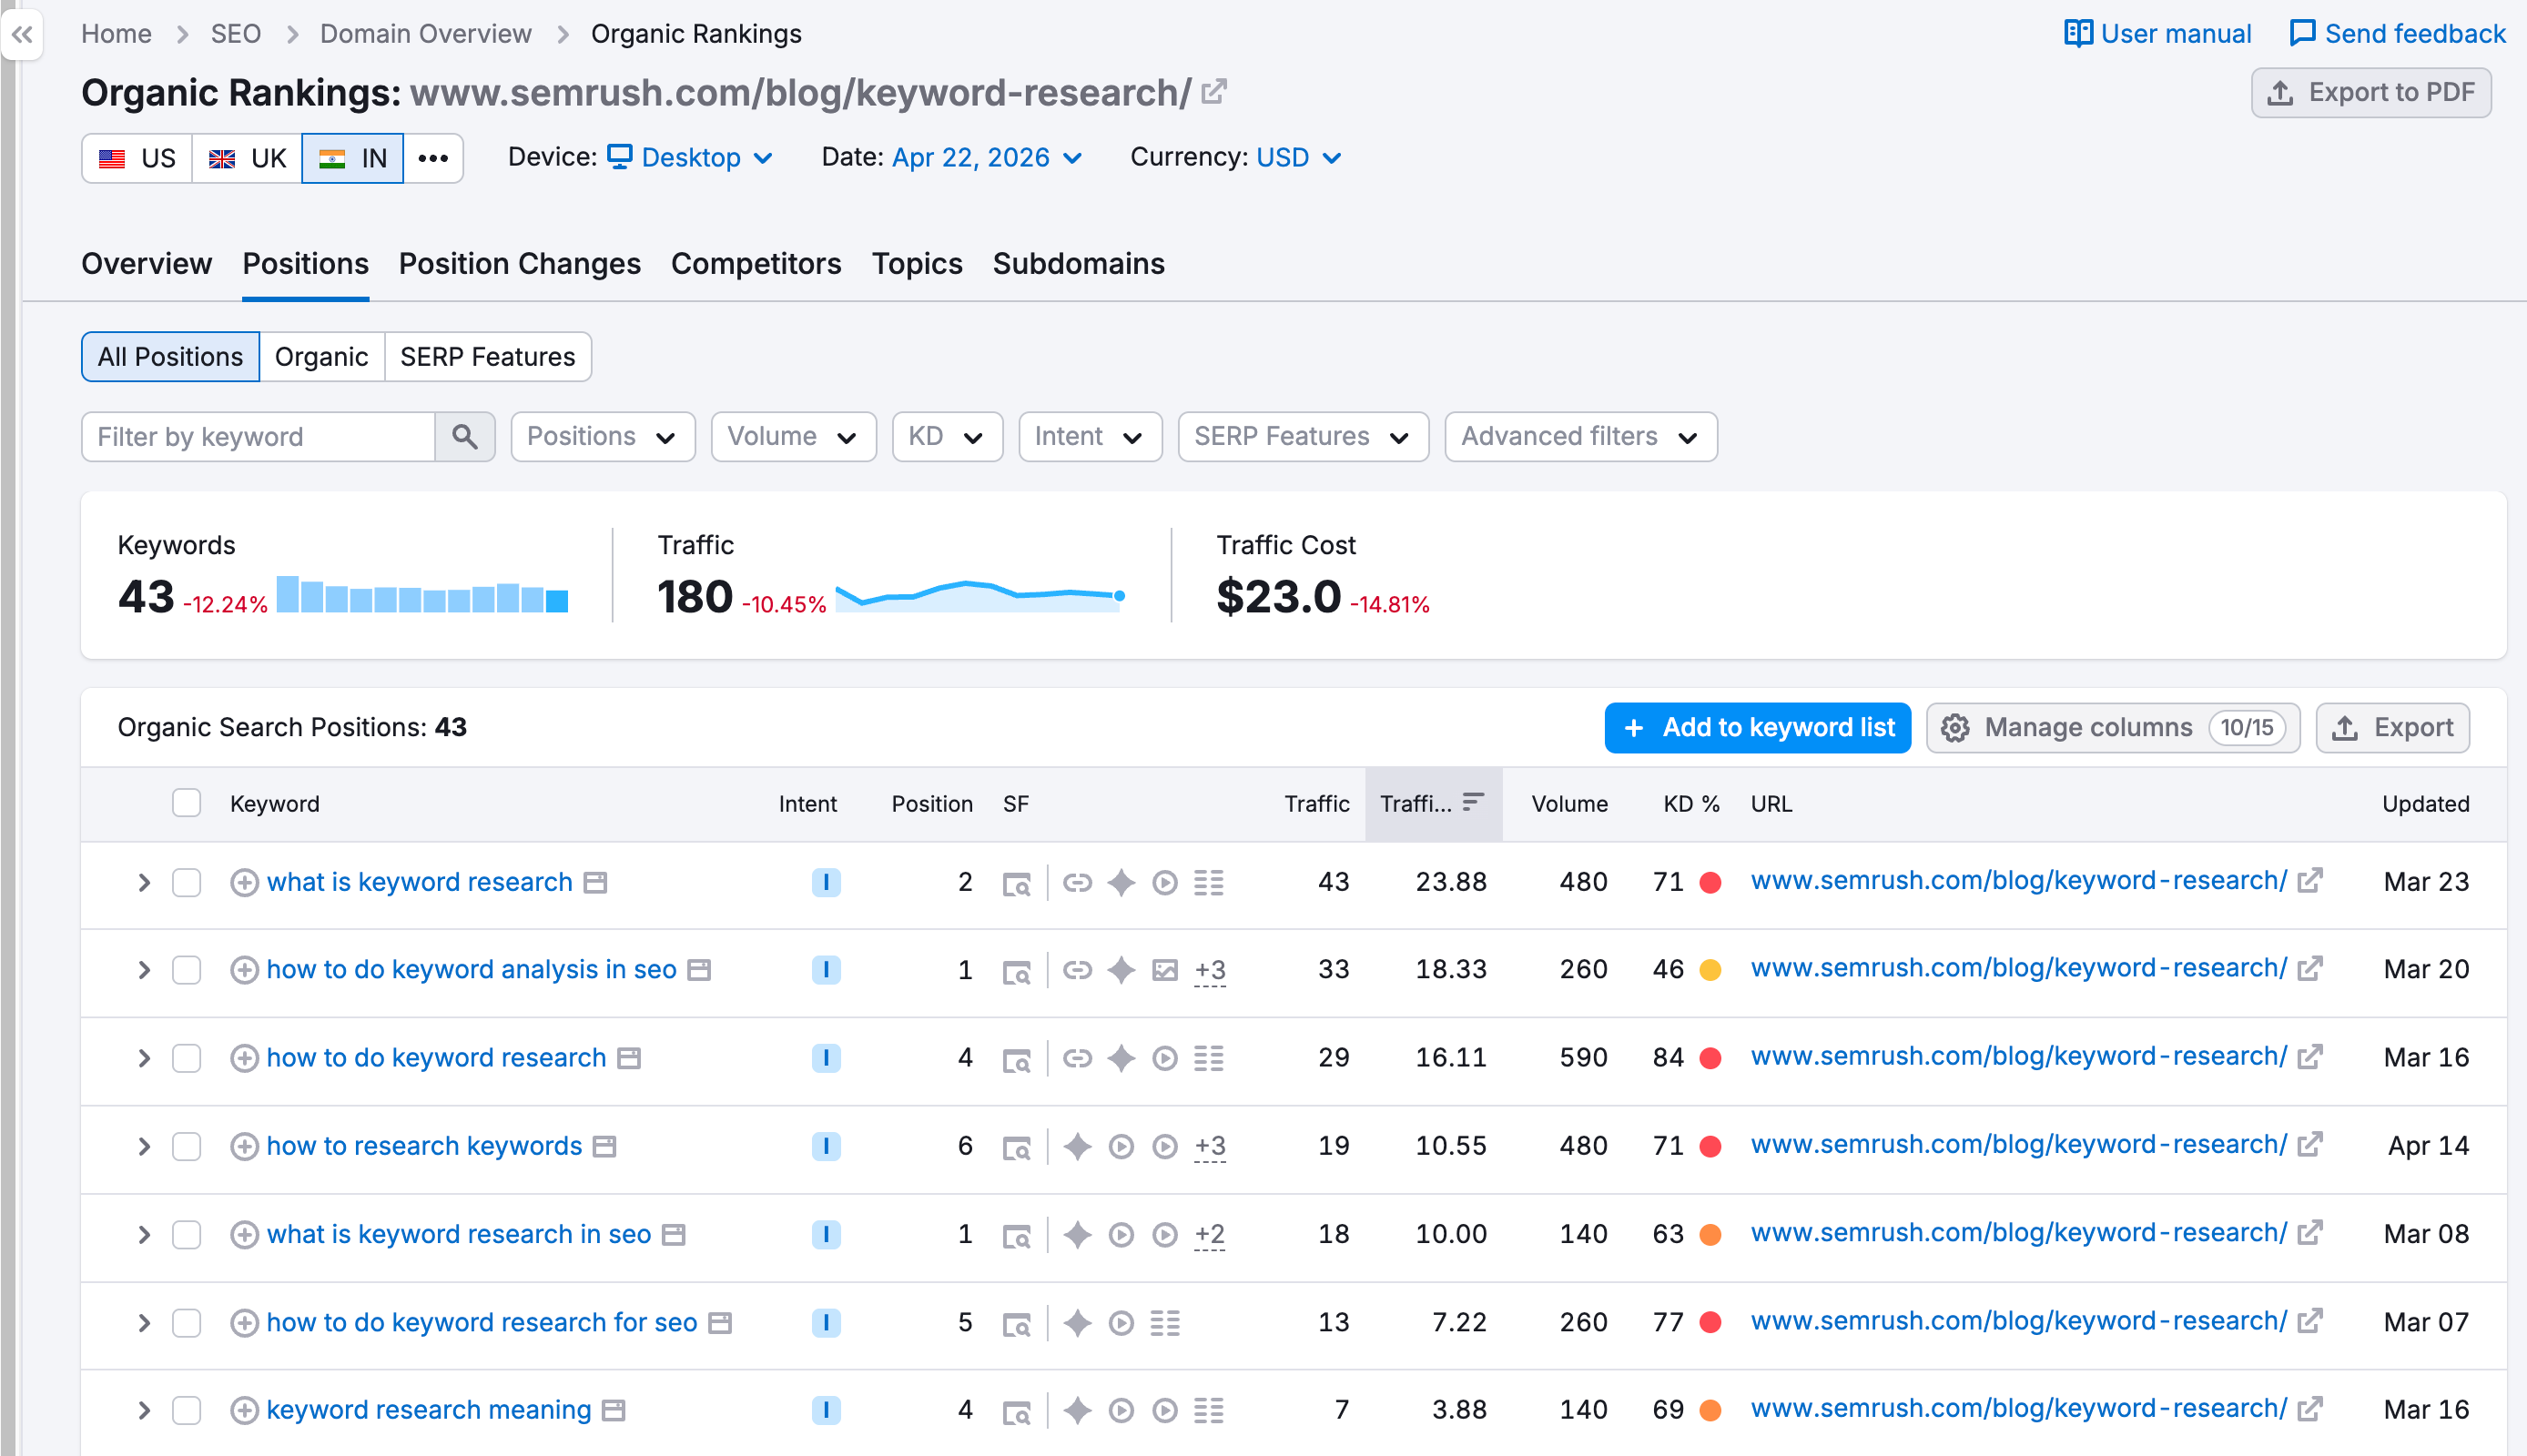2527x1456 pixels.
Task: Click the search magnifier in the keyword filter
Action: (x=465, y=436)
